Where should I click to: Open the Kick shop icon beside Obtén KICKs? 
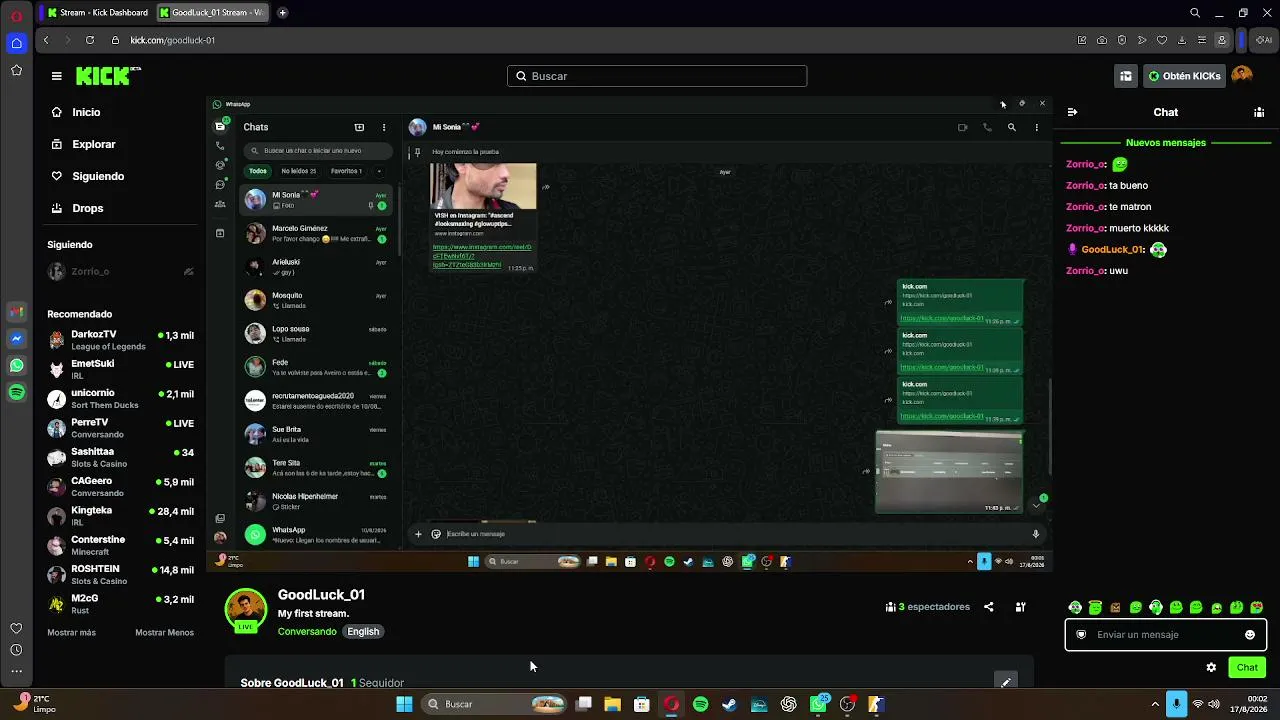point(1126,76)
